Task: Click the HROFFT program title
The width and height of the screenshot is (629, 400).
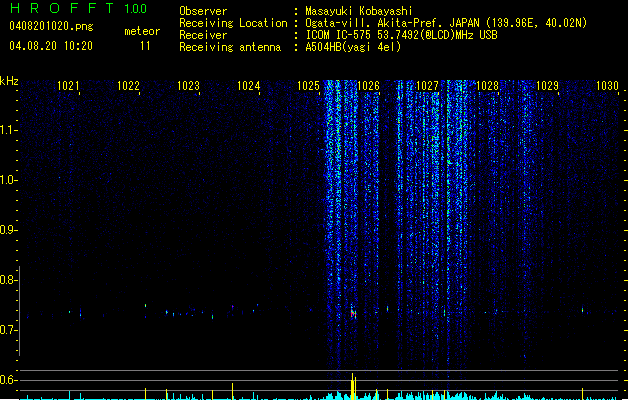Action: tap(62, 8)
